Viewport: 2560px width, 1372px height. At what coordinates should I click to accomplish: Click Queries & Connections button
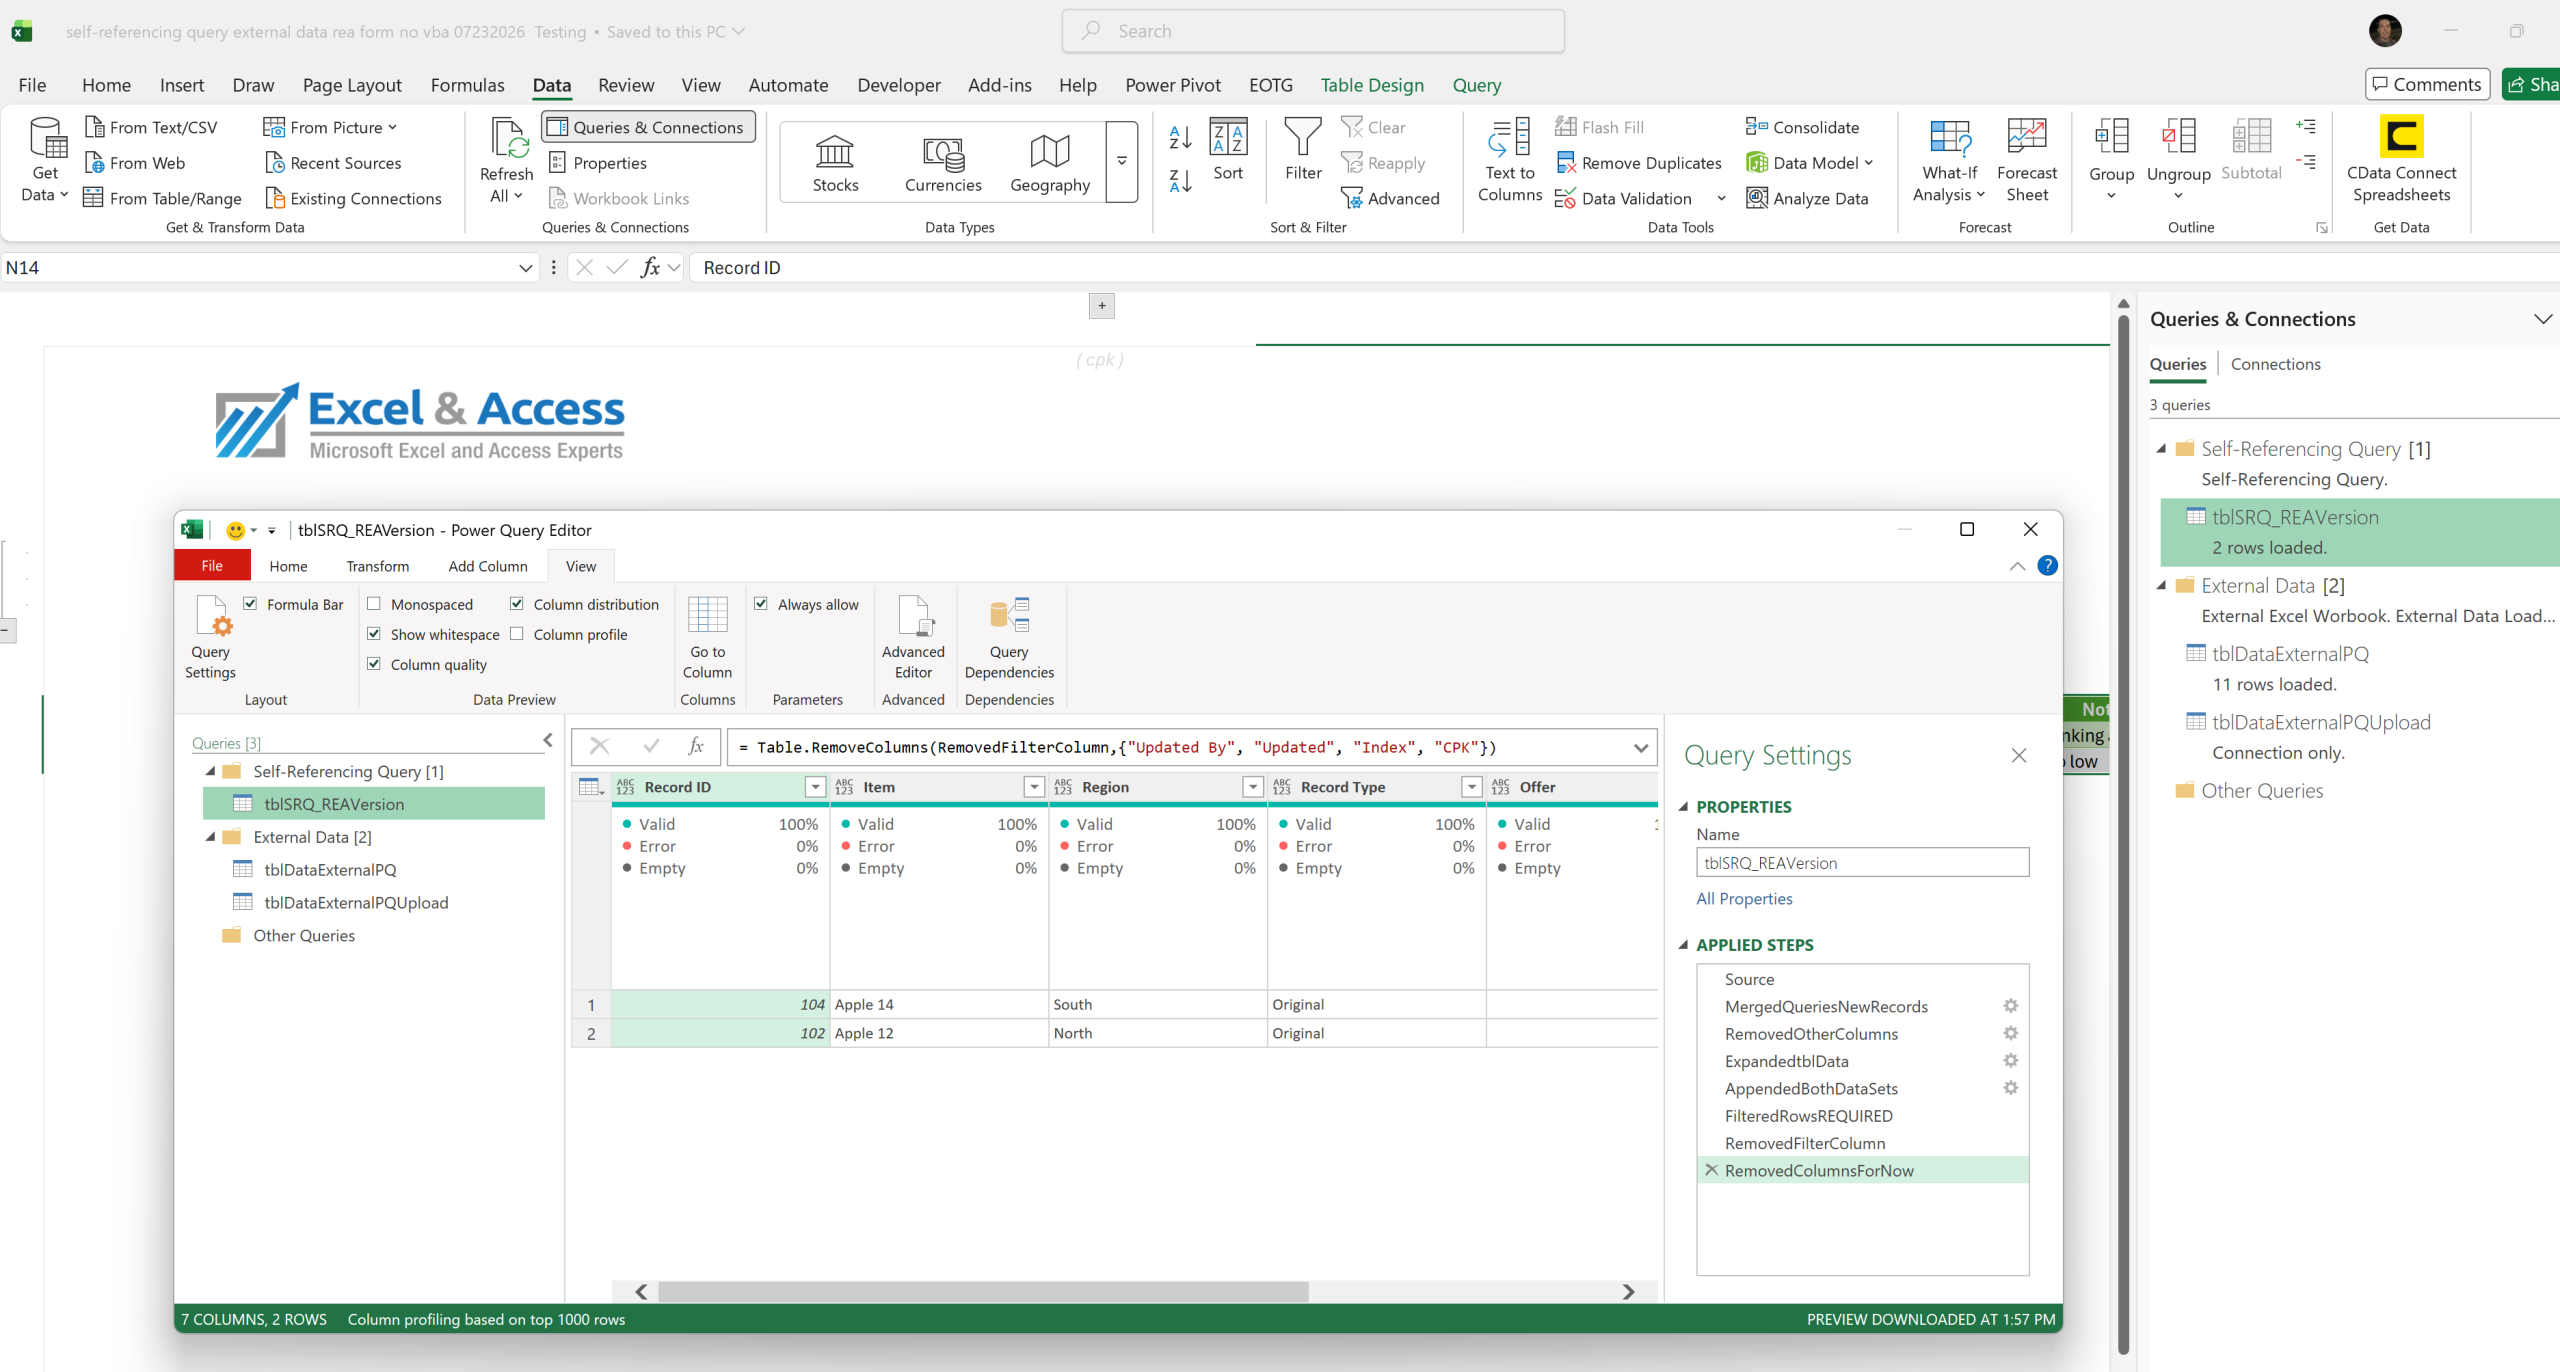[x=648, y=127]
